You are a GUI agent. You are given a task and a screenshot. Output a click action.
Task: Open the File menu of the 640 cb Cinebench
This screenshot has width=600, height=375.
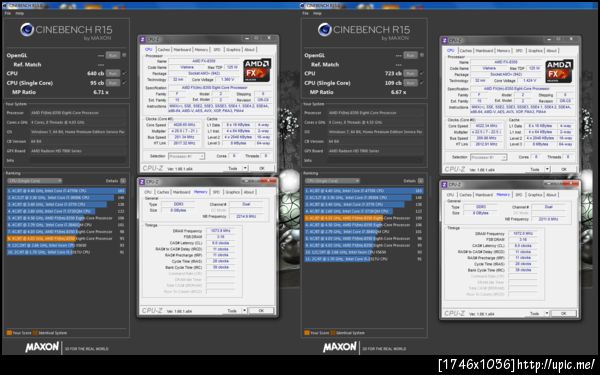coord(8,13)
